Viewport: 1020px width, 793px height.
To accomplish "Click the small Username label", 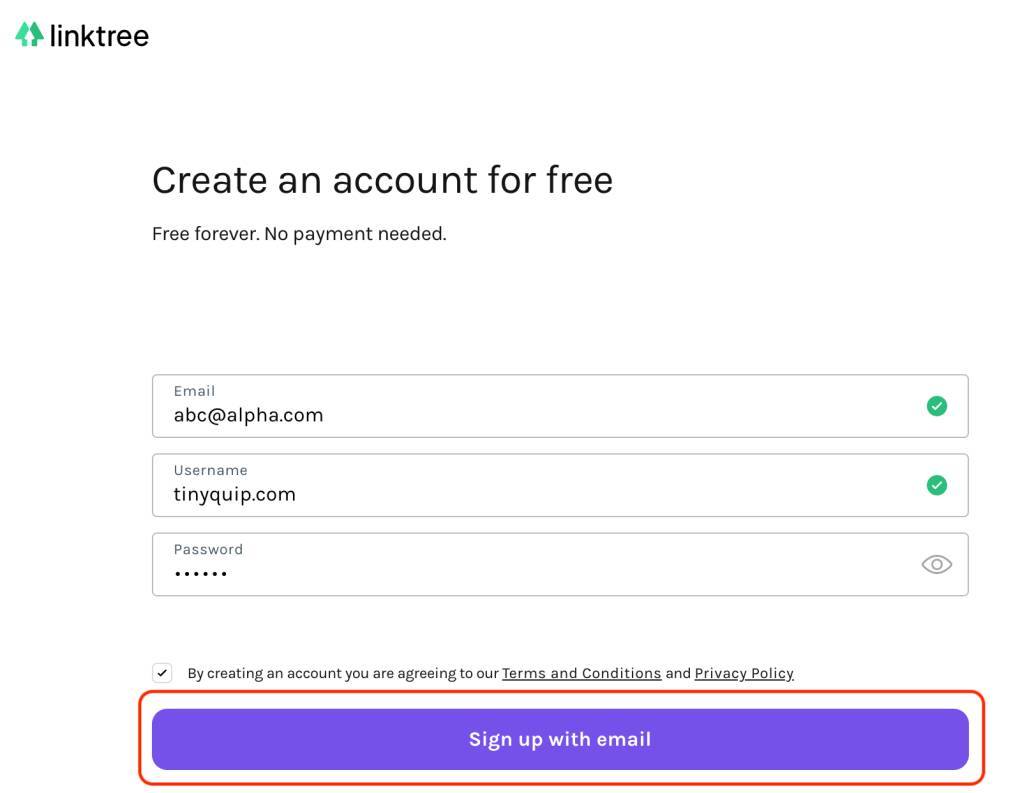I will tap(210, 470).
